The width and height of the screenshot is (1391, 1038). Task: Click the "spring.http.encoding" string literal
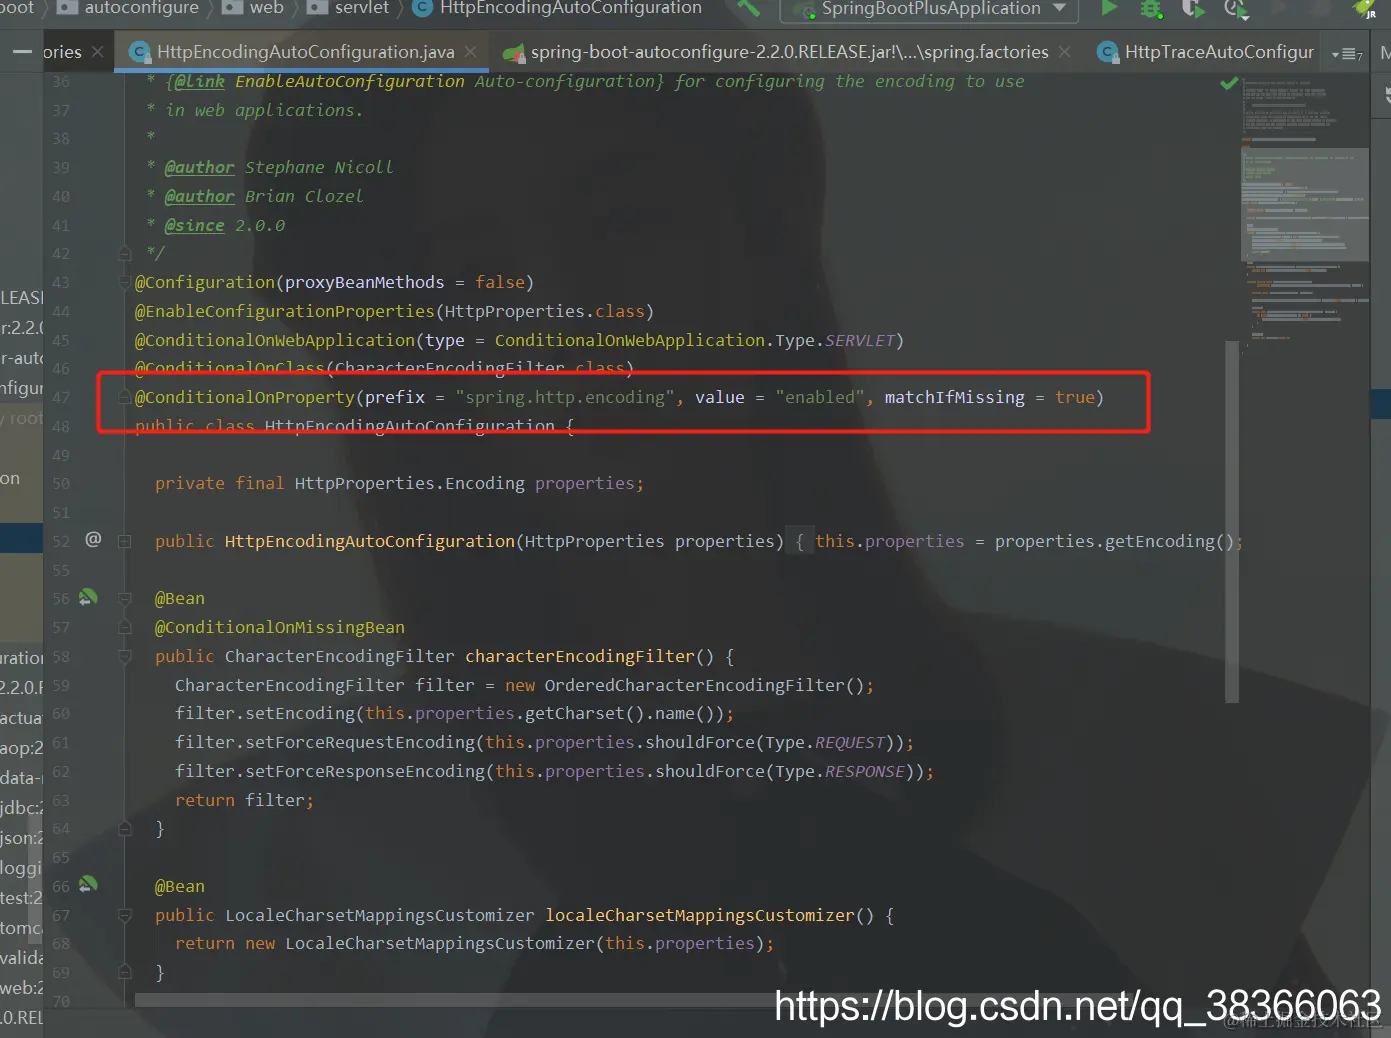click(564, 397)
